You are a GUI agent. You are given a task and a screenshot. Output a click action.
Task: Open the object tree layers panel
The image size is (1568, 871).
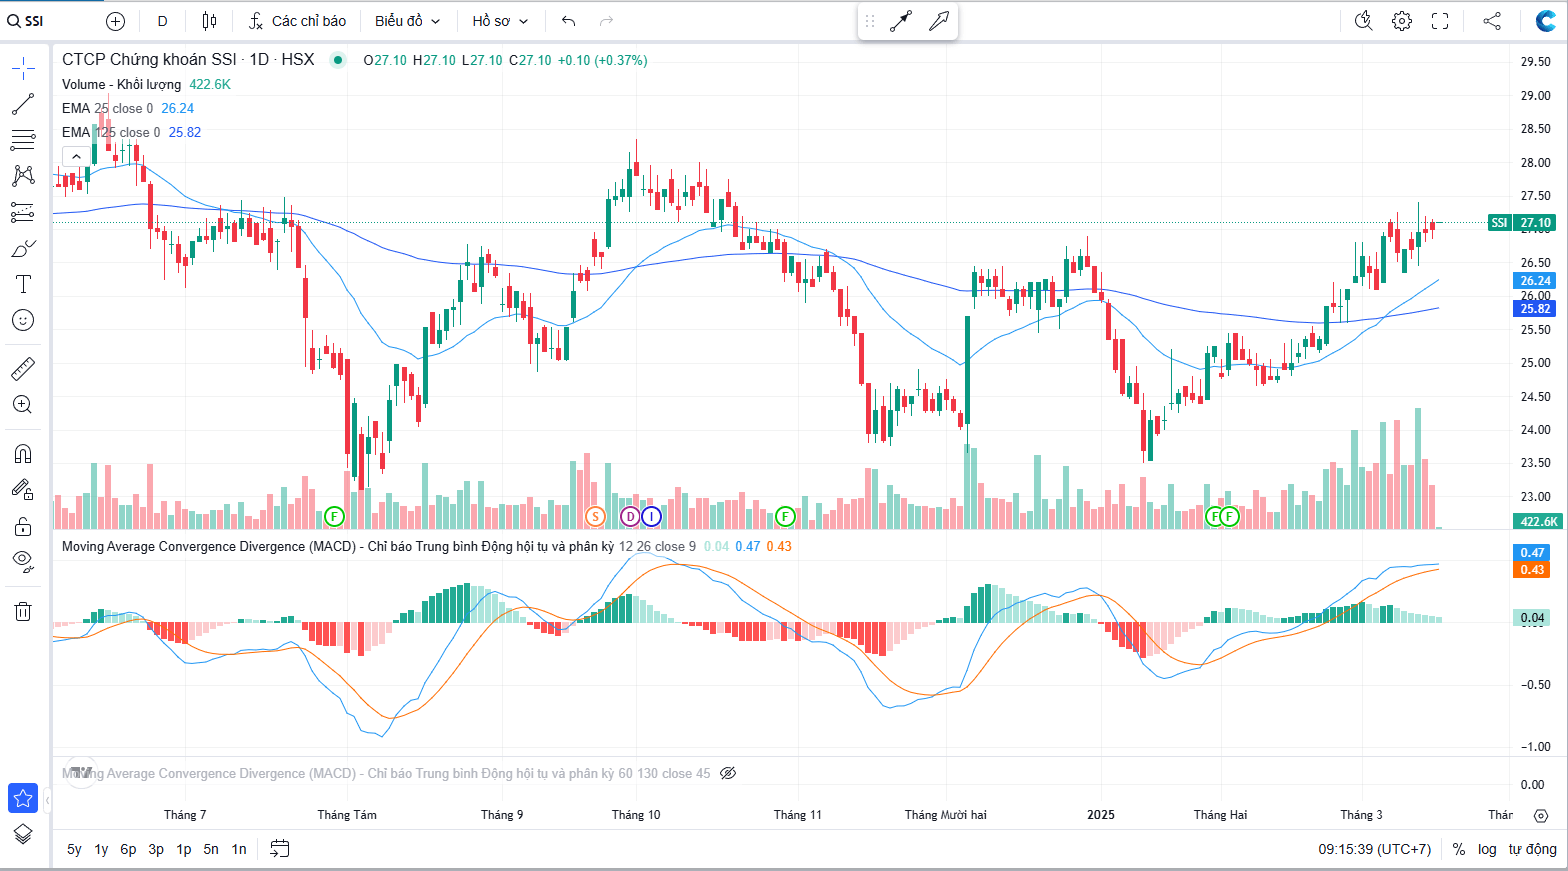23,834
